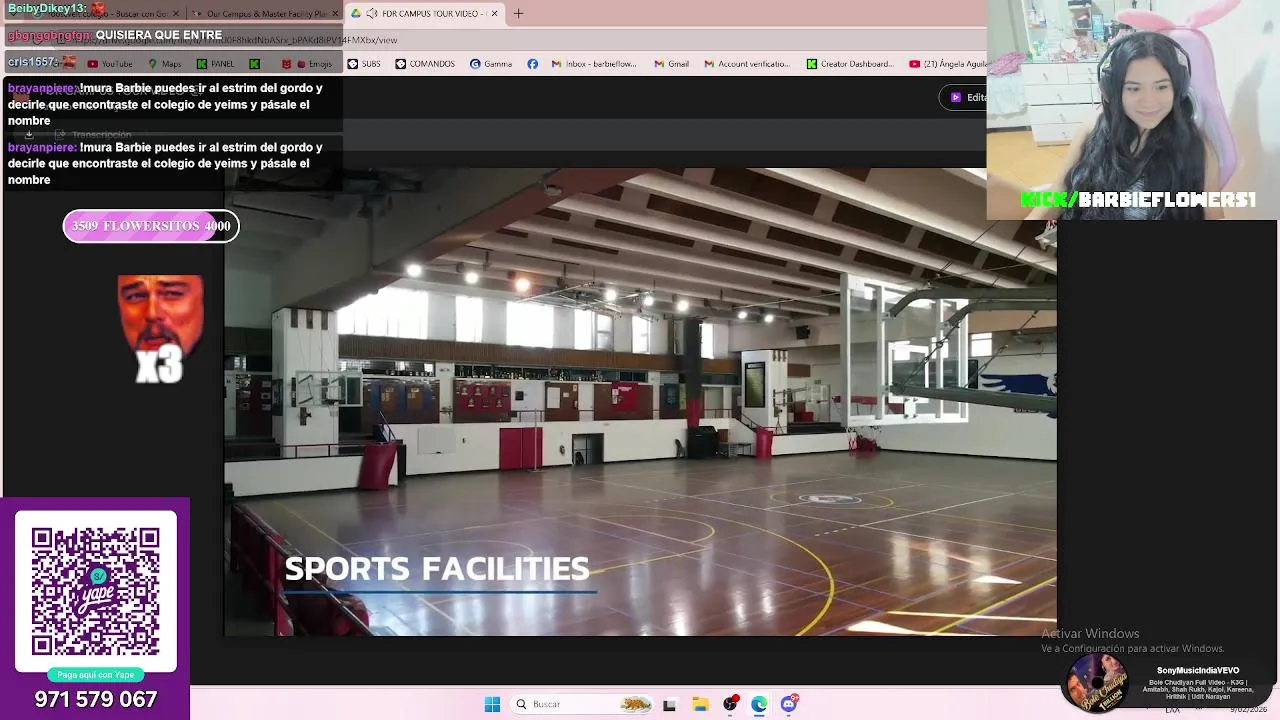This screenshot has height=720, width=1280.
Task: Open the Inbox - barbieflow Gmail bookmark
Action: click(x=594, y=64)
